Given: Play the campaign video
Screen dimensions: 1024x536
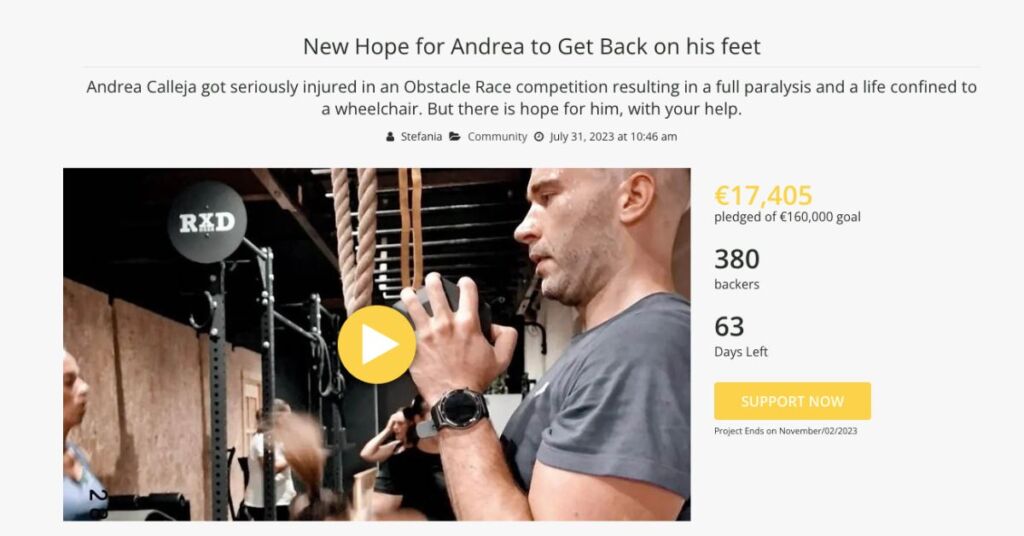Looking at the screenshot, I should coord(377,344).
